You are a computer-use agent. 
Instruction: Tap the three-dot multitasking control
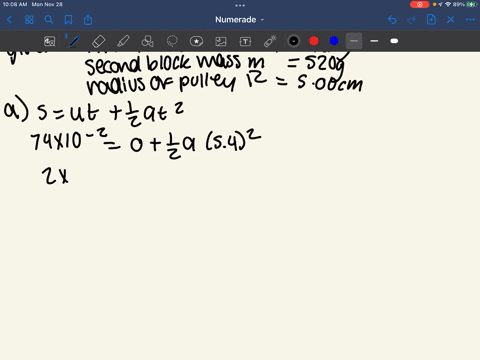(240, 5)
